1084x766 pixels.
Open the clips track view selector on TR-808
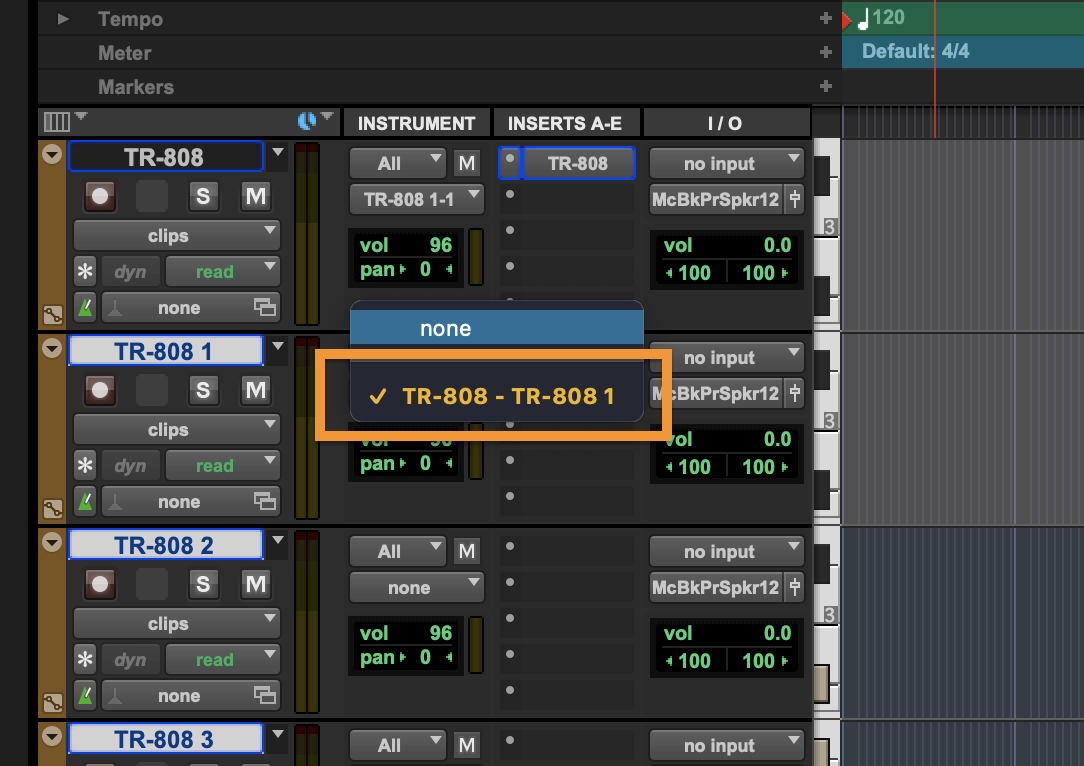[x=176, y=235]
